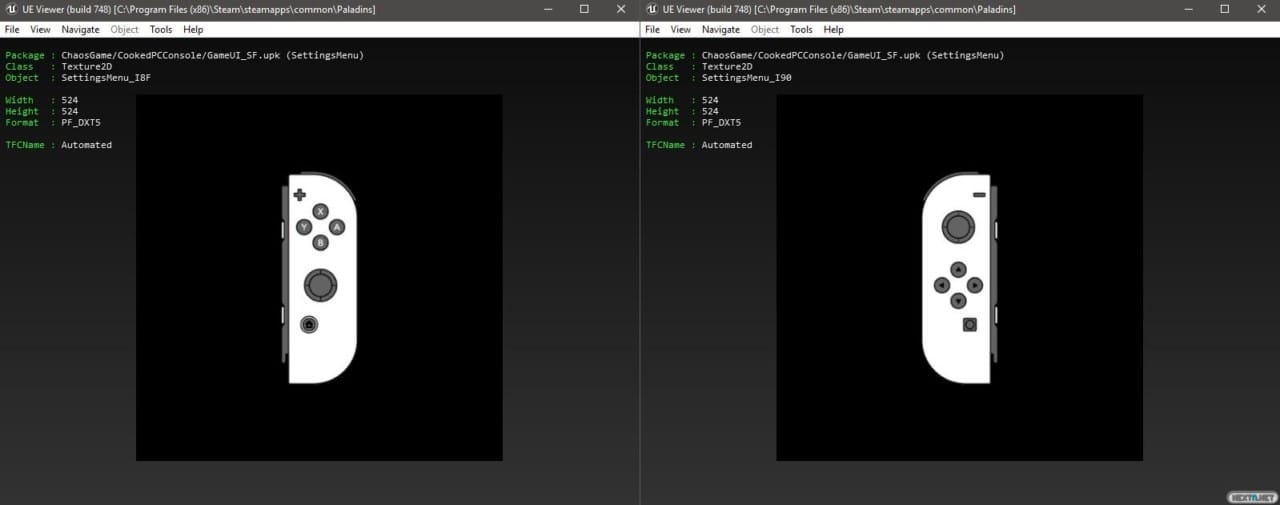This screenshot has height=505, width=1280.
Task: Click the capture button on left Joy-Con texture
Action: (x=969, y=324)
